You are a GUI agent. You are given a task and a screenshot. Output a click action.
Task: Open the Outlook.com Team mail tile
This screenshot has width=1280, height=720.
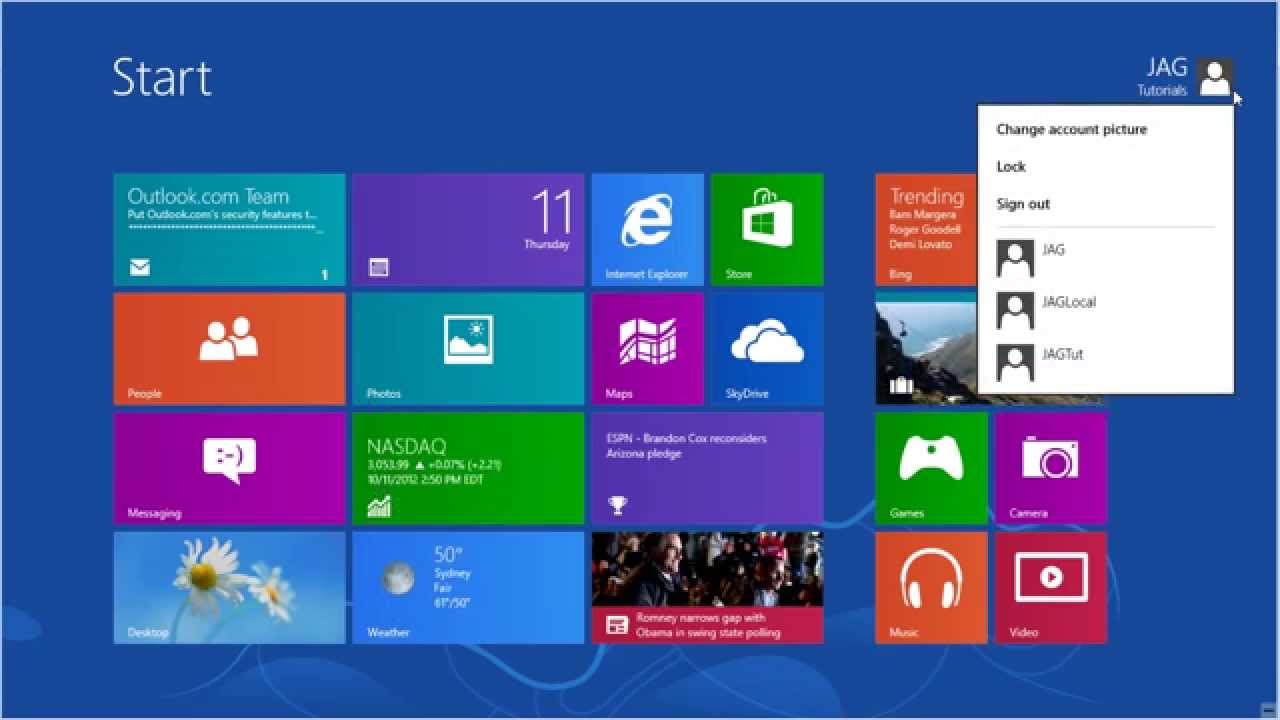[x=229, y=230]
